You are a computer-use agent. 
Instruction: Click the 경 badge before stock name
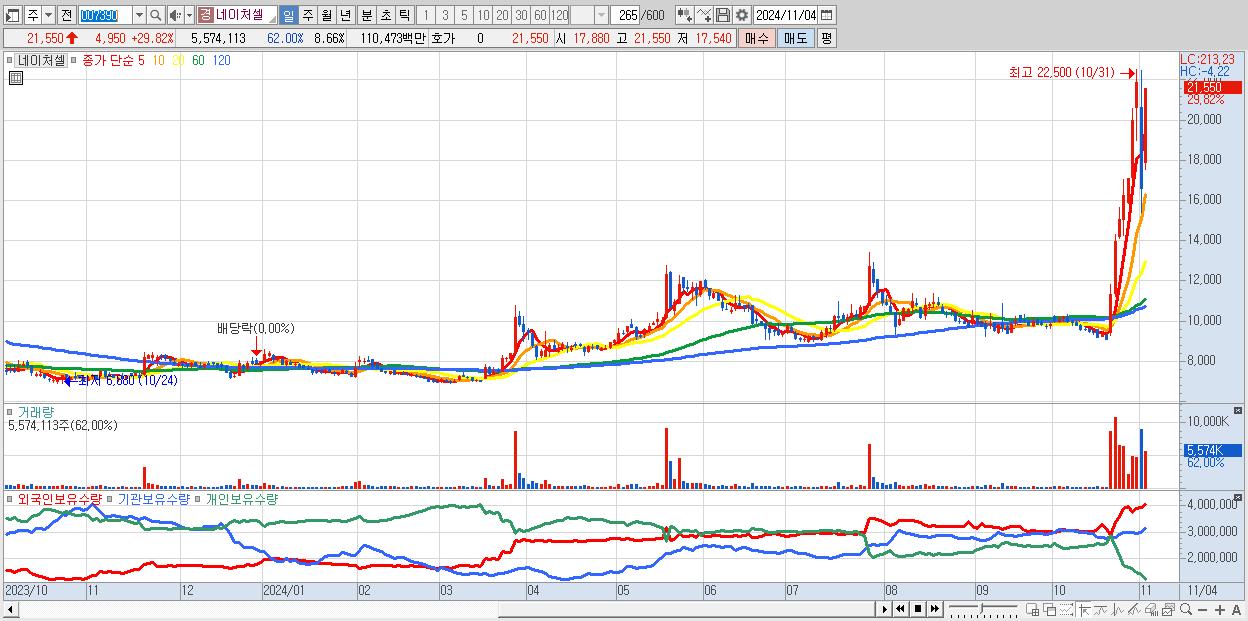[205, 16]
